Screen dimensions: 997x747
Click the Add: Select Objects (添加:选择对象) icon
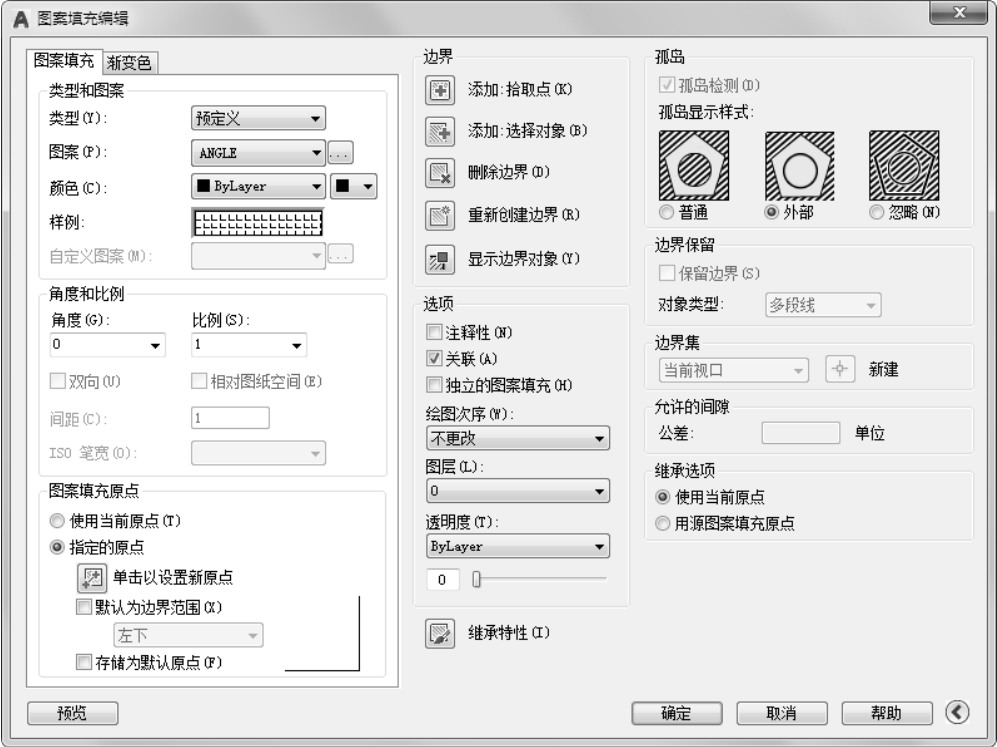point(439,132)
